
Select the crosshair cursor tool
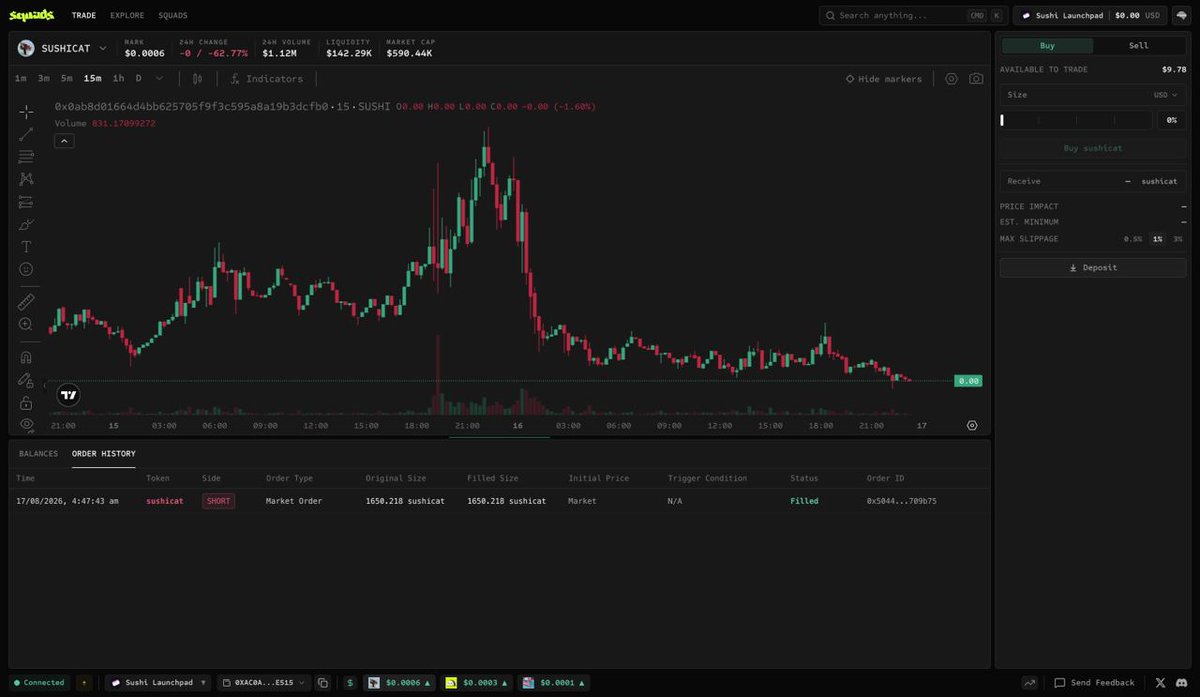click(x=26, y=111)
